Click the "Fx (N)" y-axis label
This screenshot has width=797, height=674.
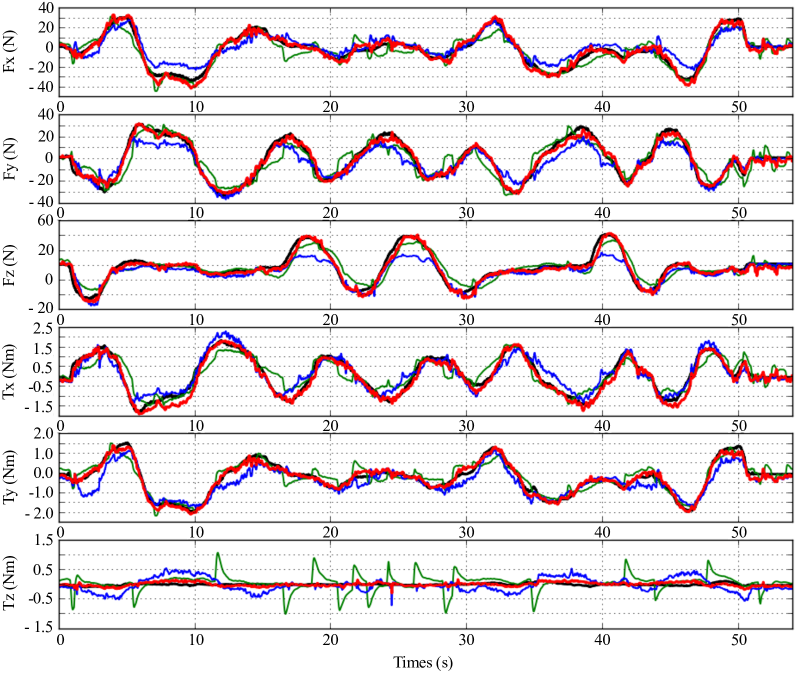click(x=10, y=52)
